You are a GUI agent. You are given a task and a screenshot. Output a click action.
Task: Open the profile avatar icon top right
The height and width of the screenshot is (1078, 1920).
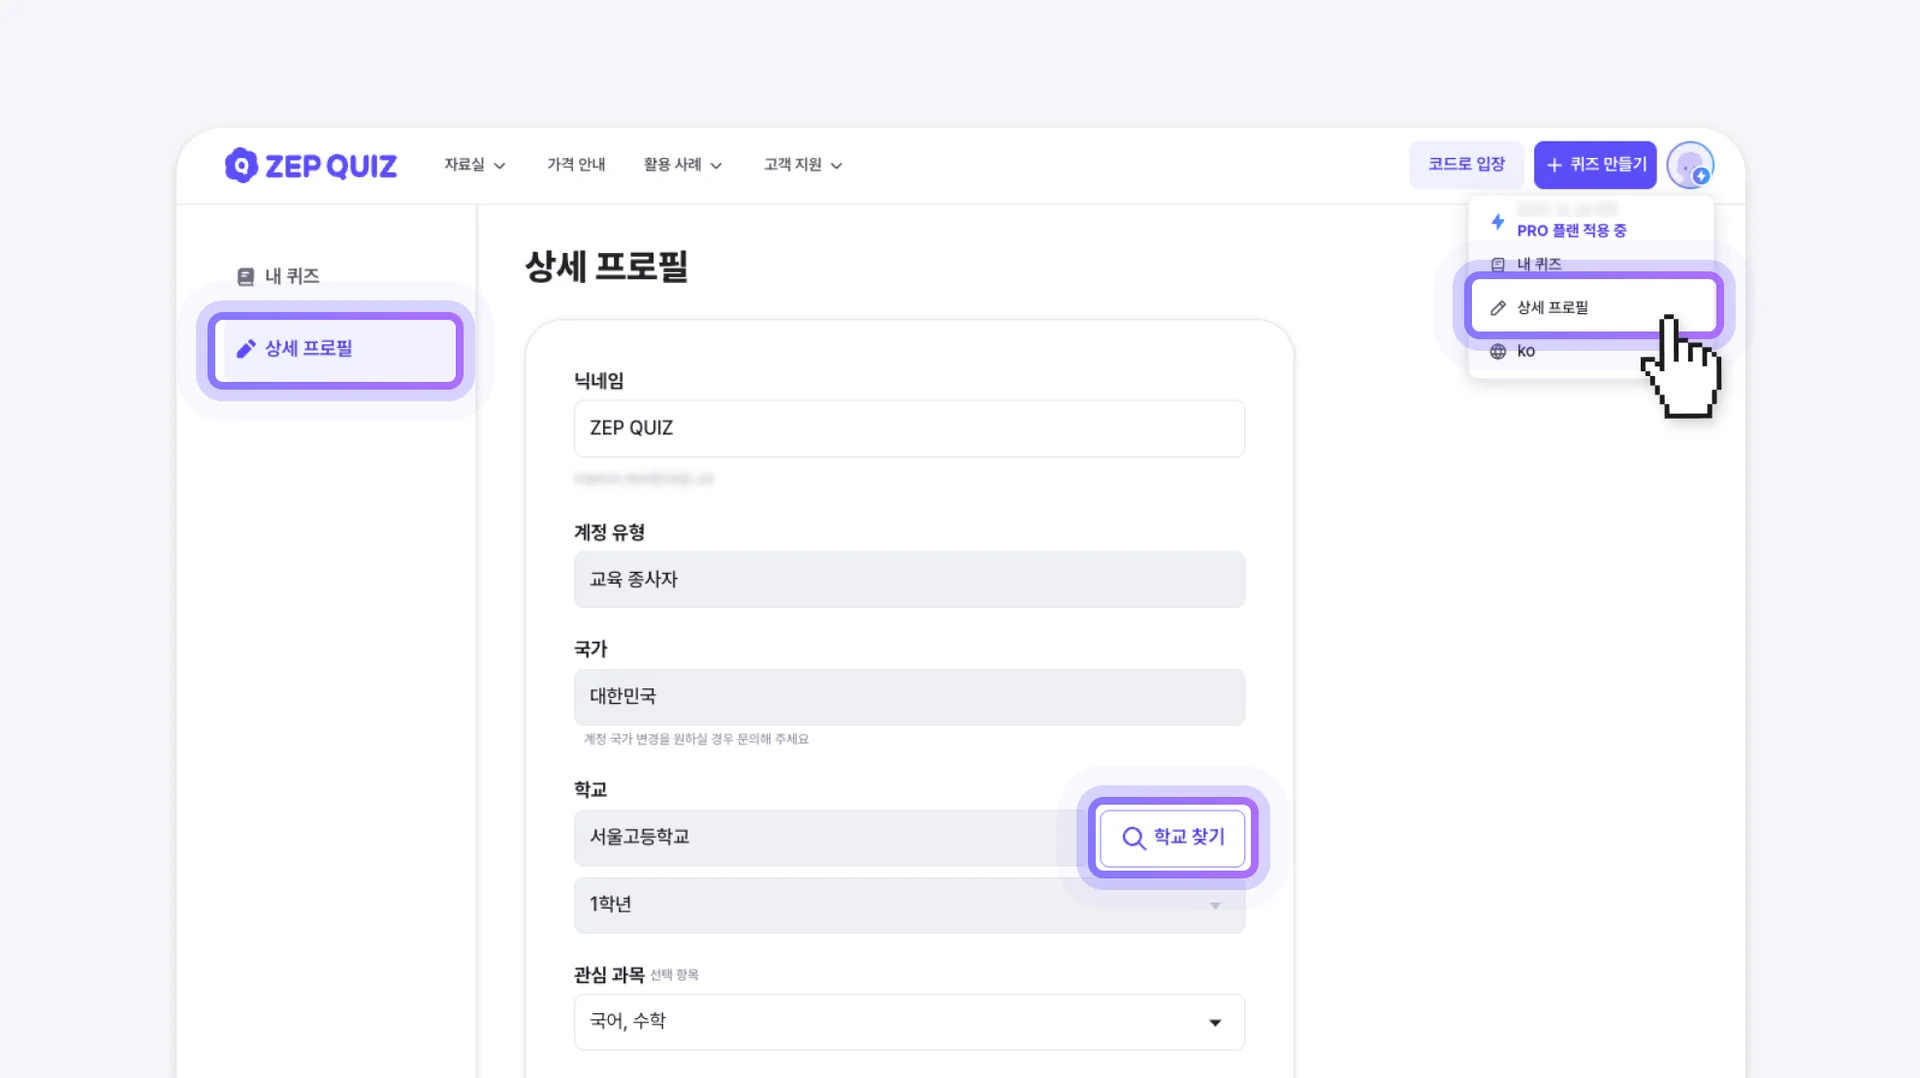[1690, 165]
